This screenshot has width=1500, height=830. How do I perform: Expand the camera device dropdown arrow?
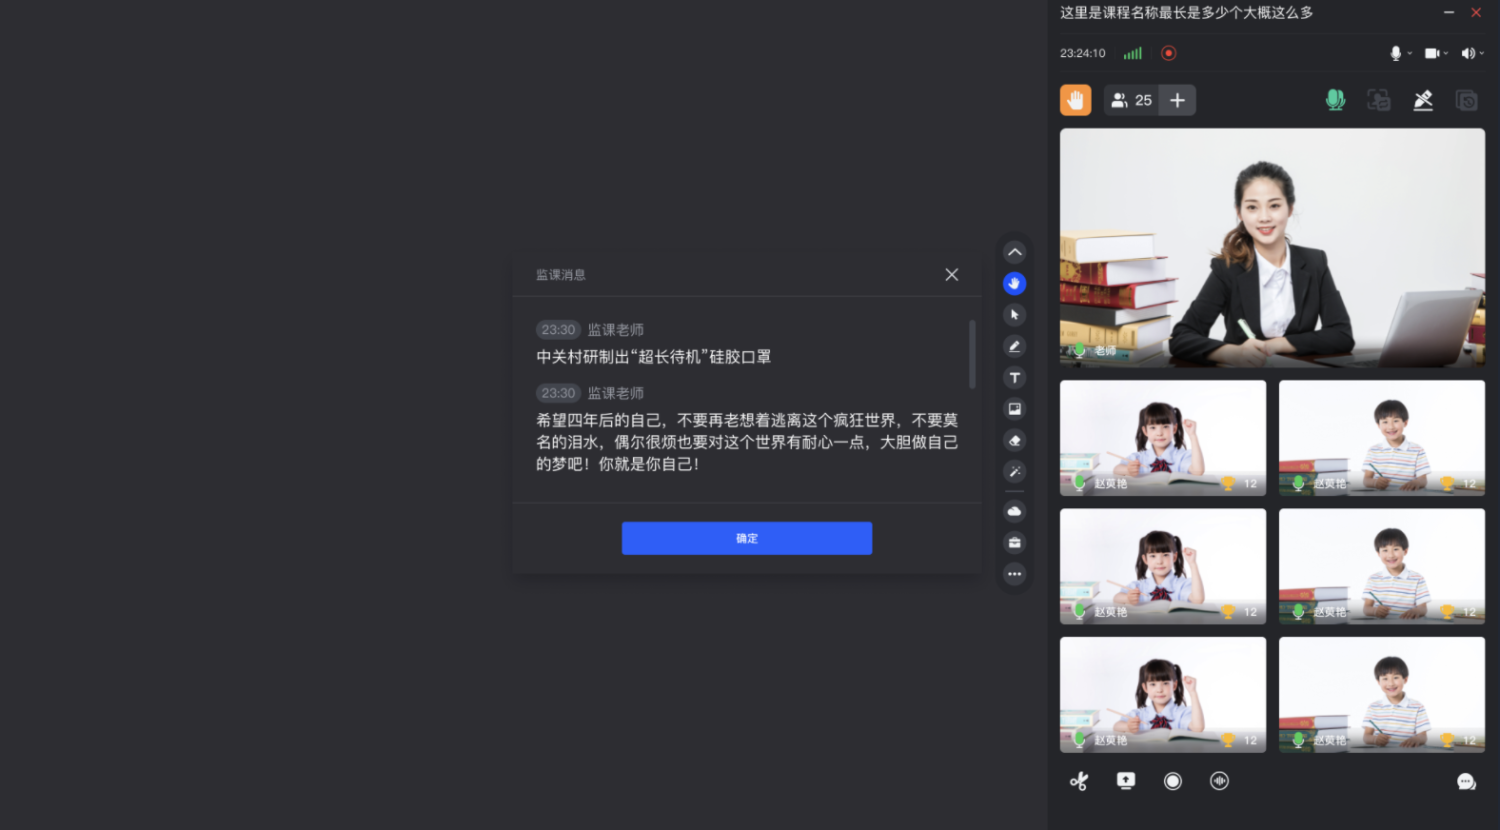click(x=1446, y=53)
